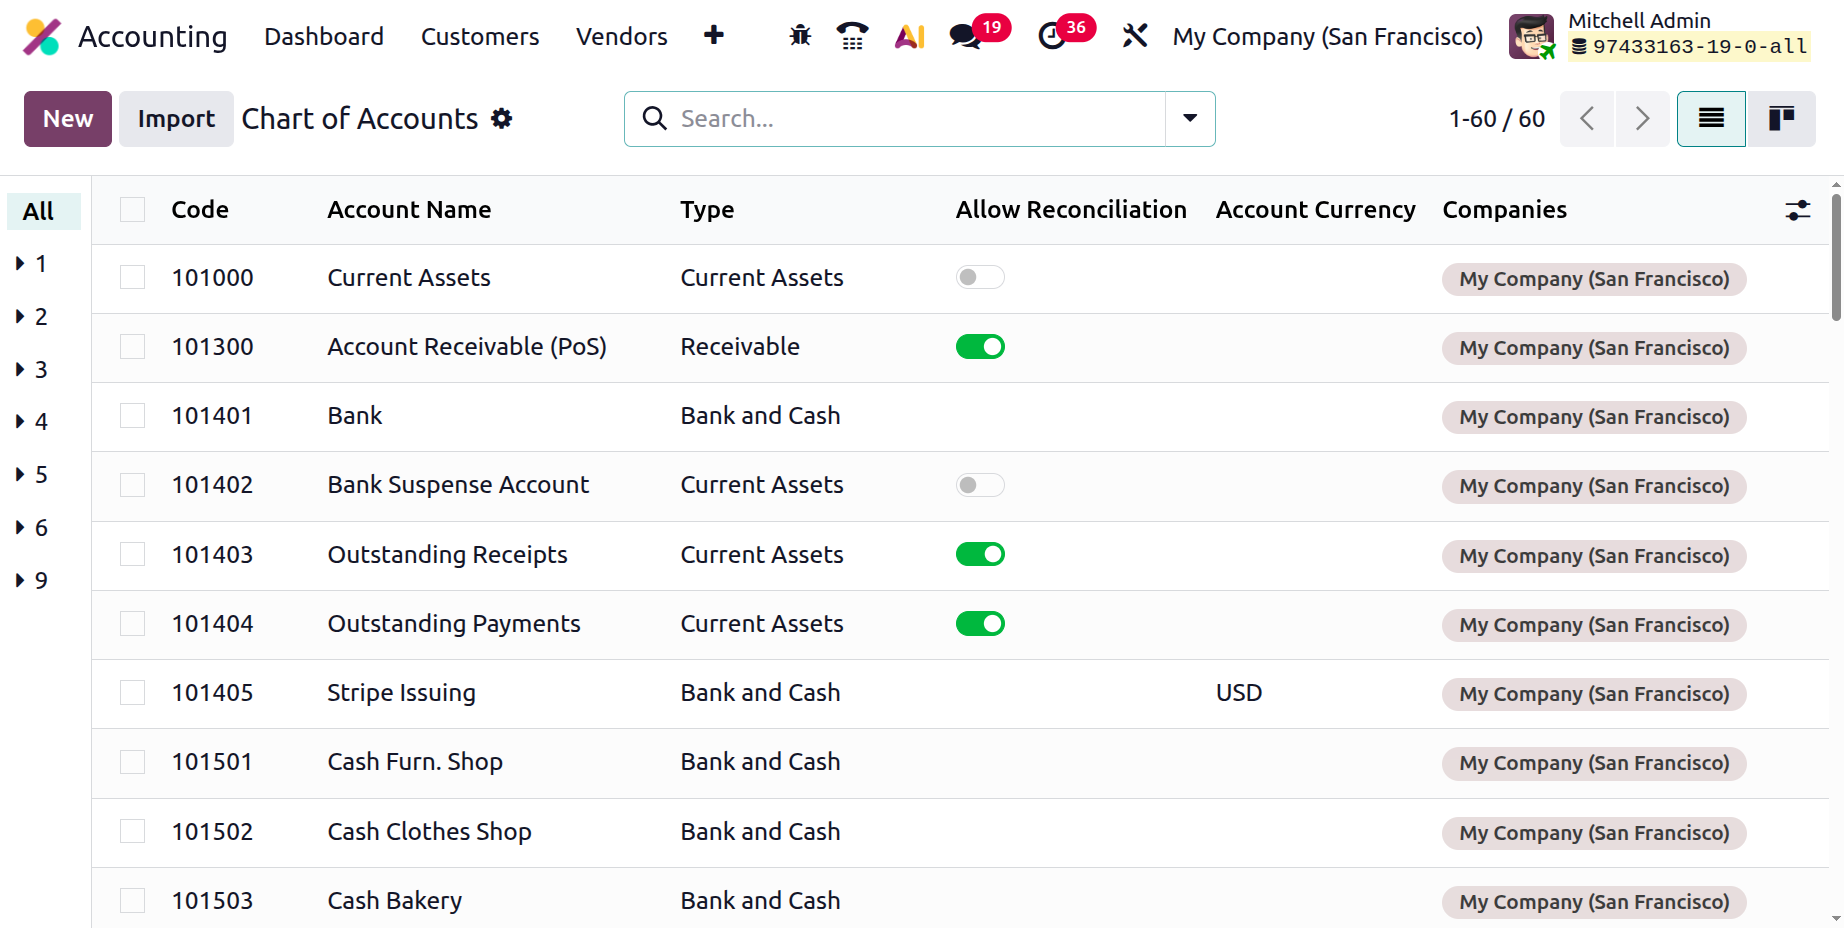Open the conversations chat icon
Screen dimensions: 1844x928
[x=965, y=37]
